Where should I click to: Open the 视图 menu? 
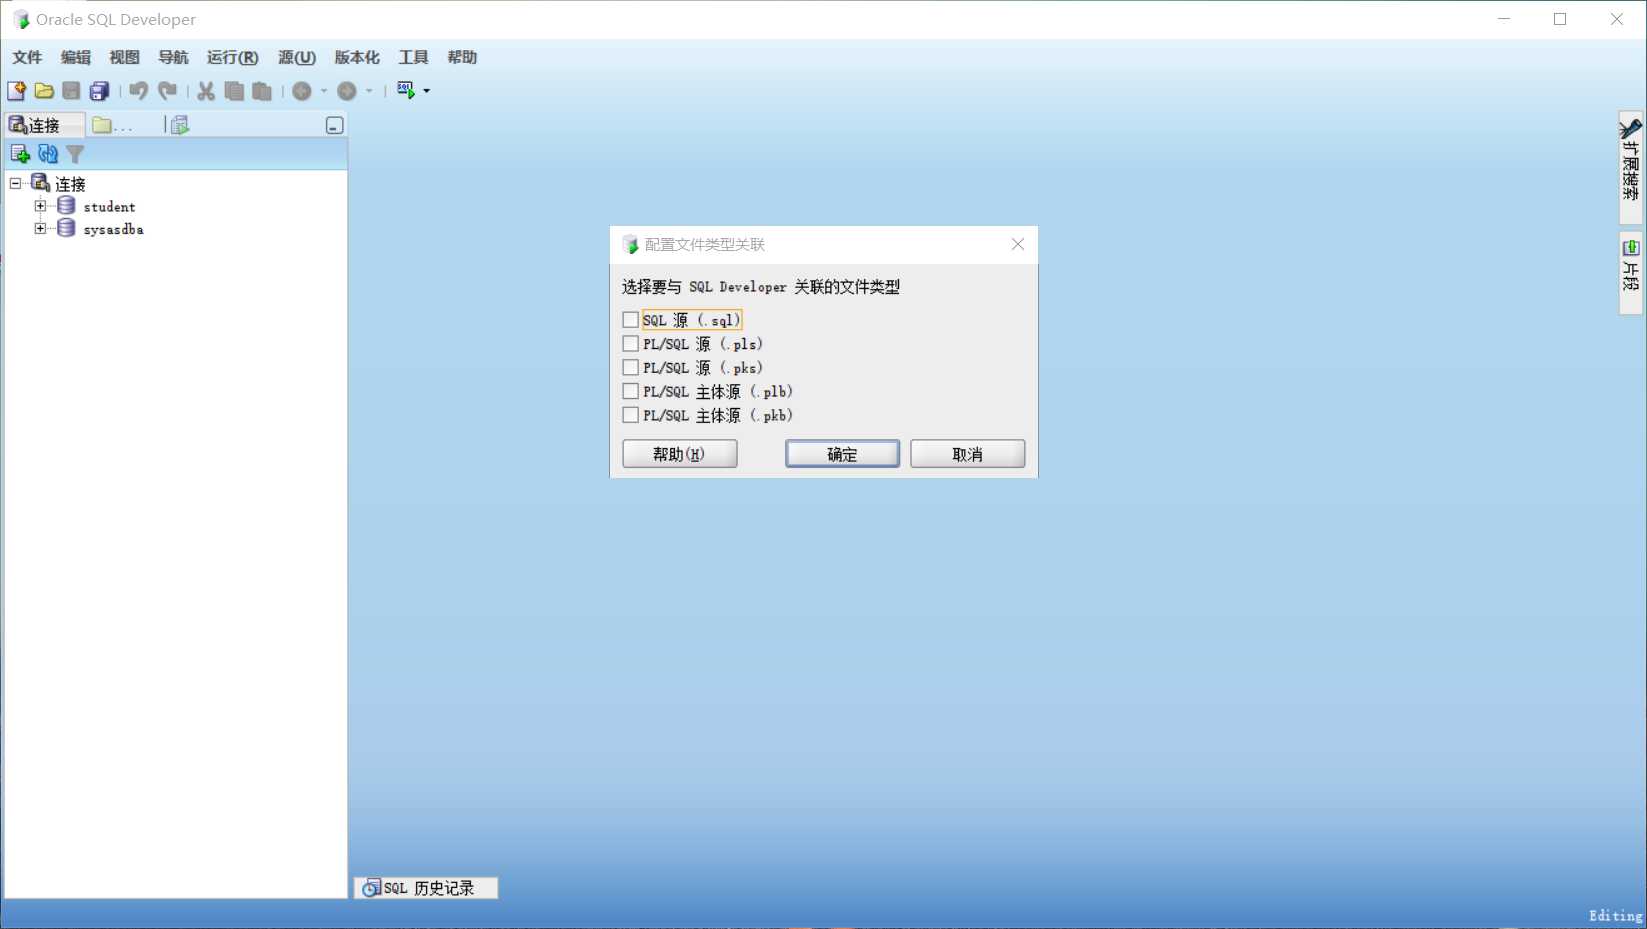click(x=124, y=57)
